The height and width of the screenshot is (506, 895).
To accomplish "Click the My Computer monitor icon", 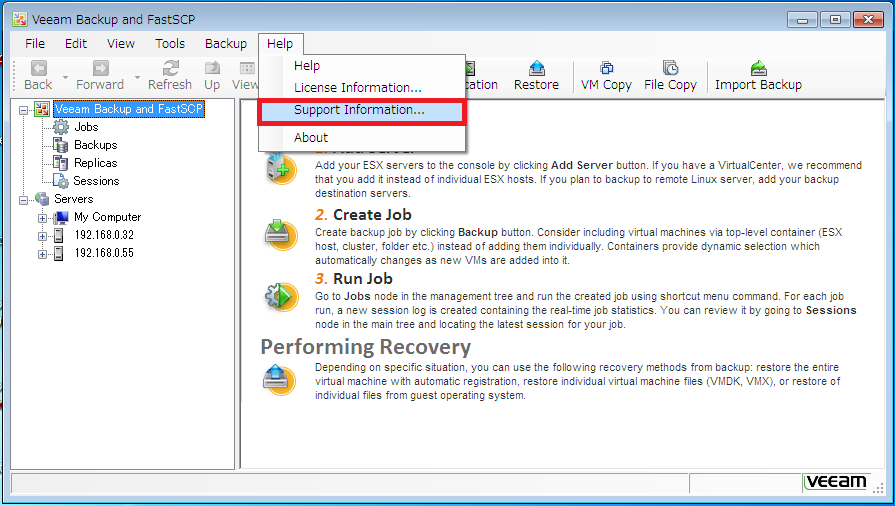I will click(61, 217).
